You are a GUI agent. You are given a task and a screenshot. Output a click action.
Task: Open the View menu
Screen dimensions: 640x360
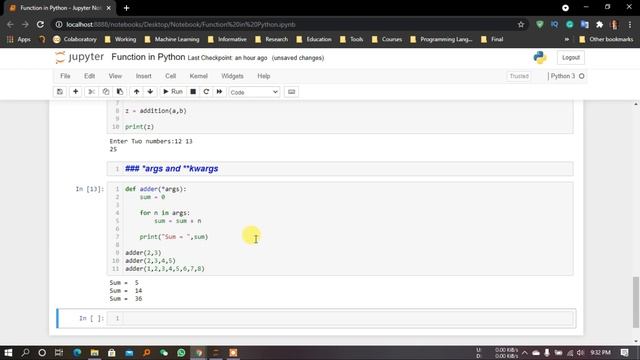pyautogui.click(x=115, y=76)
